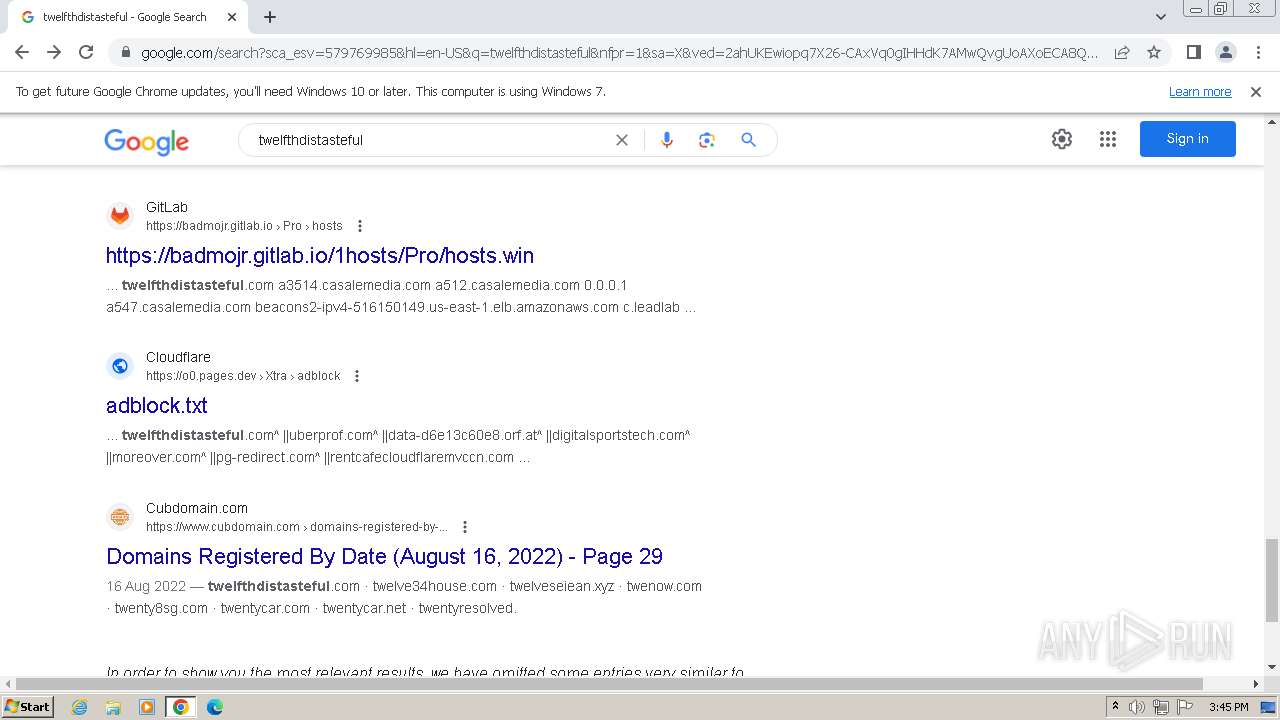The height and width of the screenshot is (720, 1280).
Task: Click the o0.pages.dev Xtra adblock breadcrumb
Action: pos(243,376)
